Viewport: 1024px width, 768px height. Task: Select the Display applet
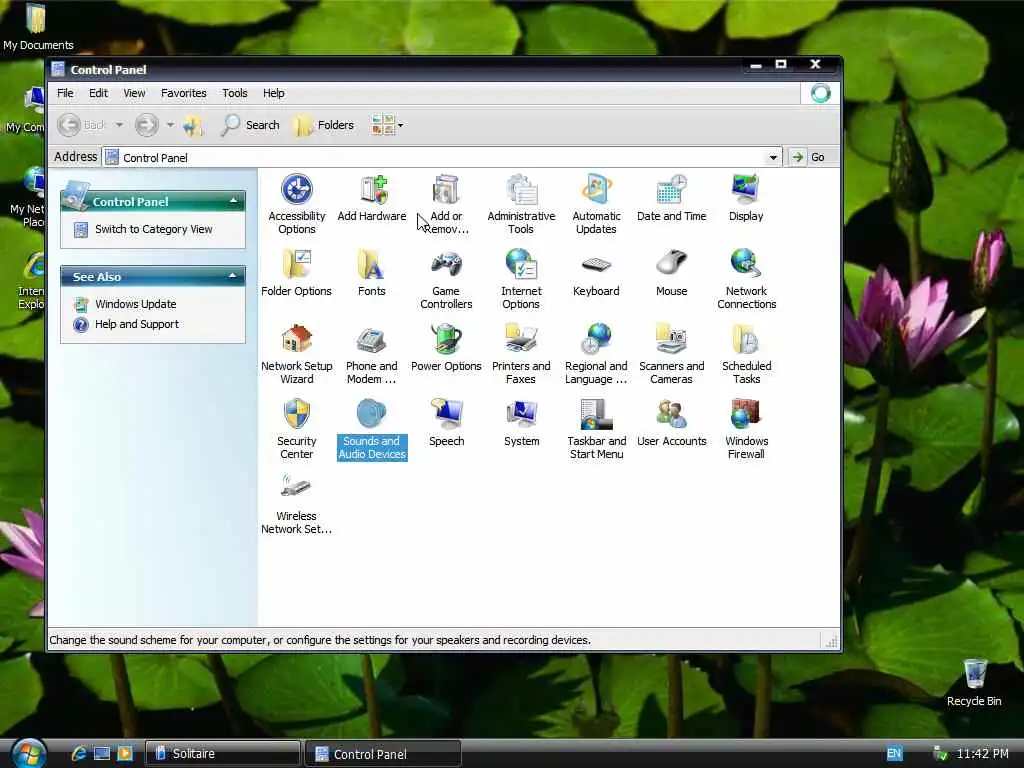(746, 198)
